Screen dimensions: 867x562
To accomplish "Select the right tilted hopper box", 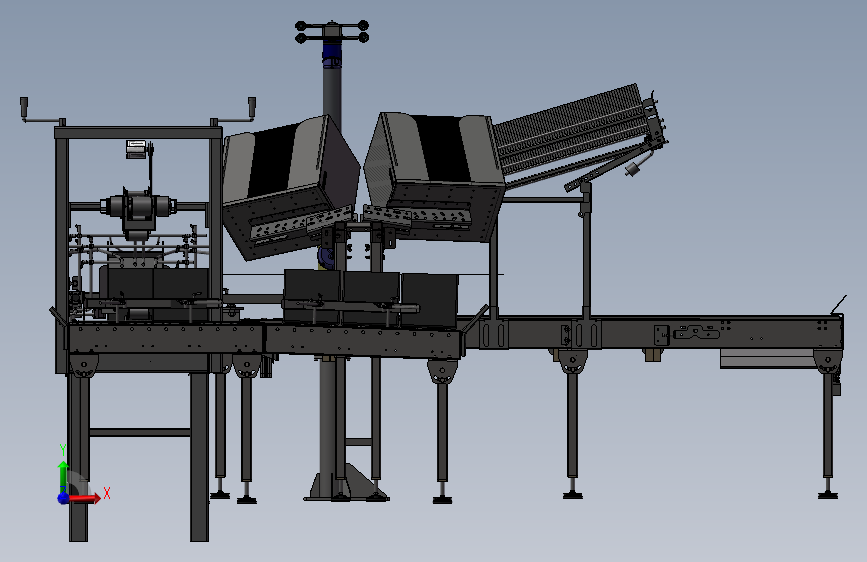I will [x=434, y=176].
